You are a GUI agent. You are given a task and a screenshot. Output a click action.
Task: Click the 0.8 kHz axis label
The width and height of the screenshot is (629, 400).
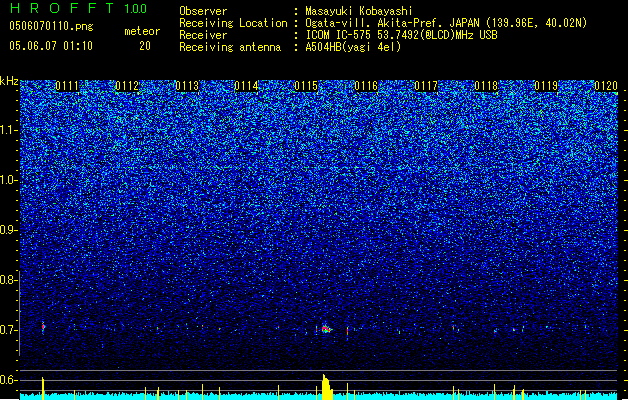(x=8, y=280)
